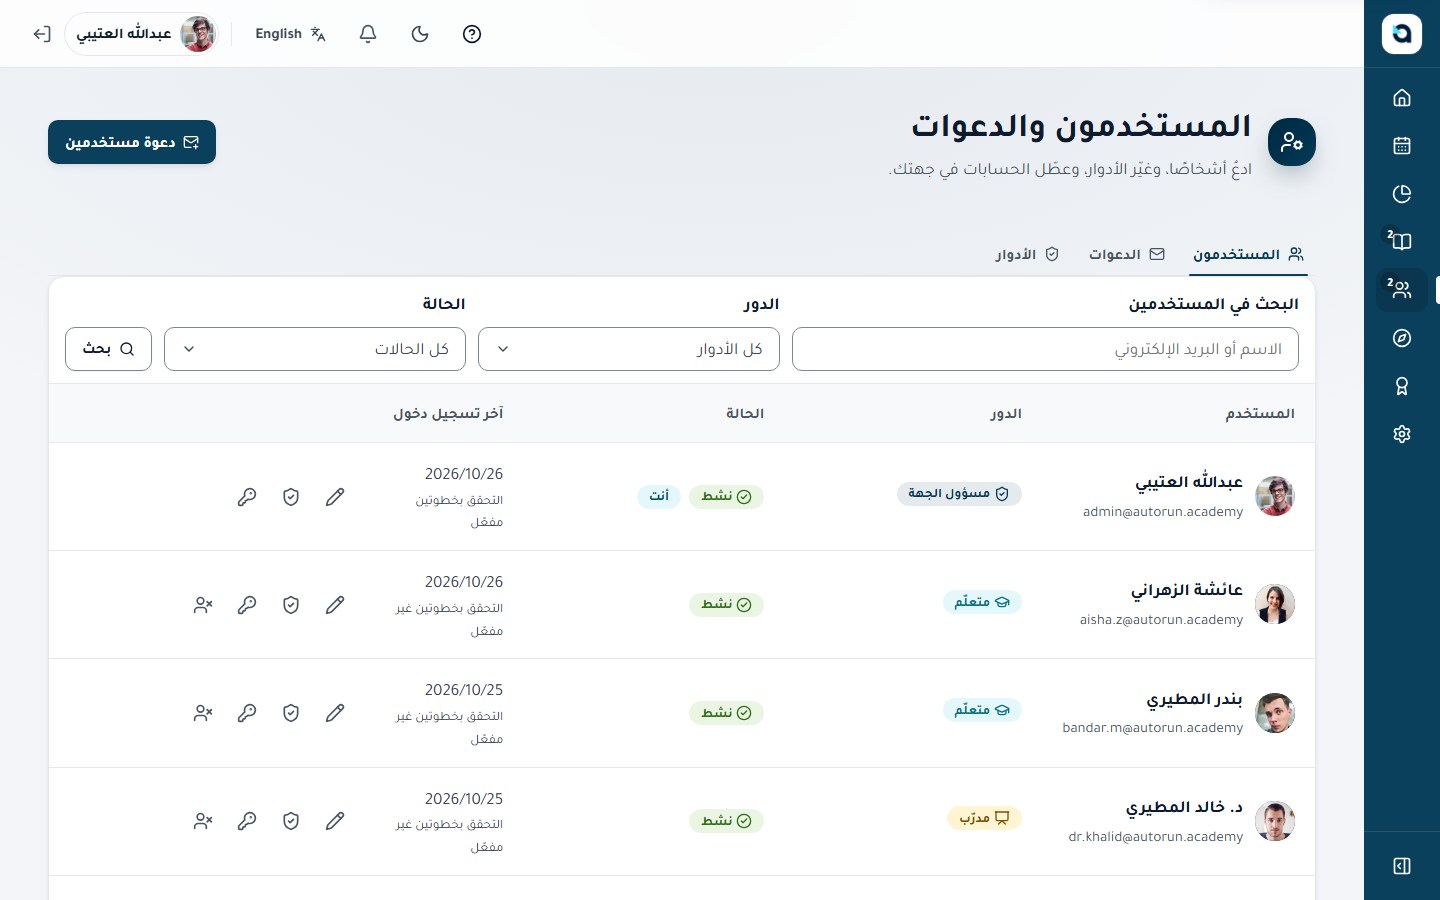Viewport: 1440px width, 900px height.
Task: Click avatar of د. خالد المطيري
Action: [x=1275, y=821]
